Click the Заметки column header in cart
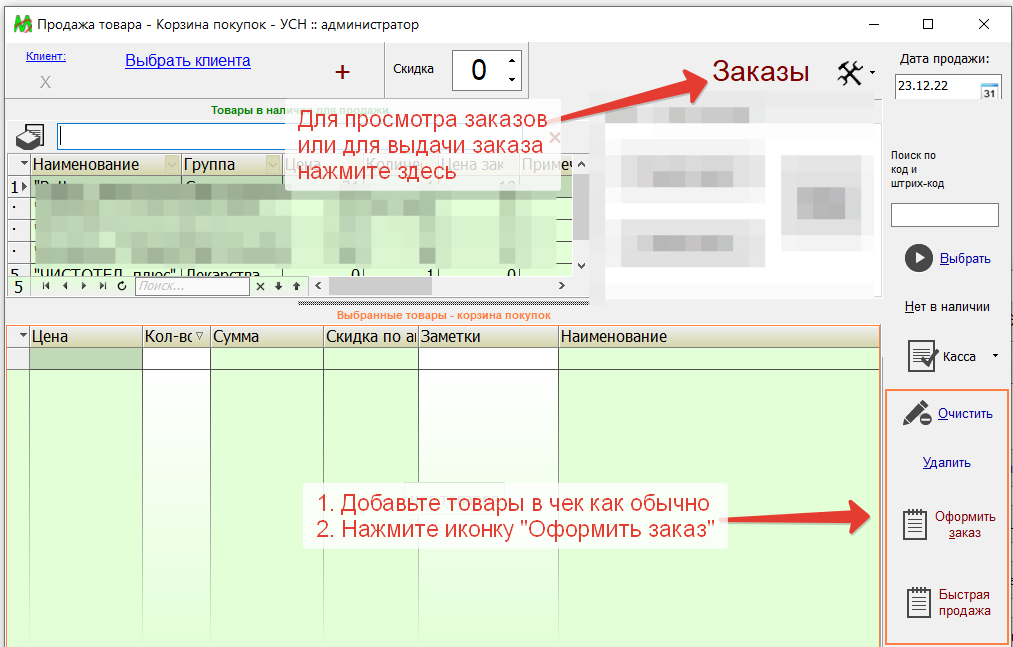Viewport: 1013px width, 647px height. (488, 337)
